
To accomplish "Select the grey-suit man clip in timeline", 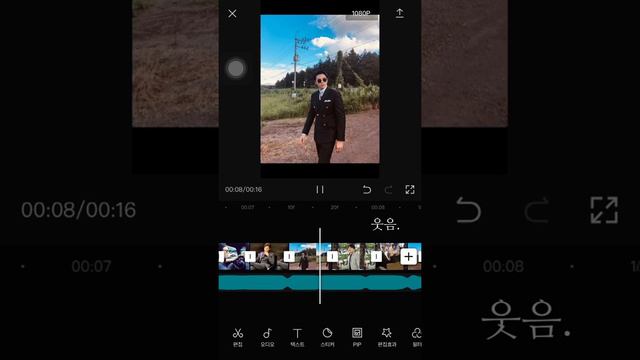I will click(x=354, y=257).
